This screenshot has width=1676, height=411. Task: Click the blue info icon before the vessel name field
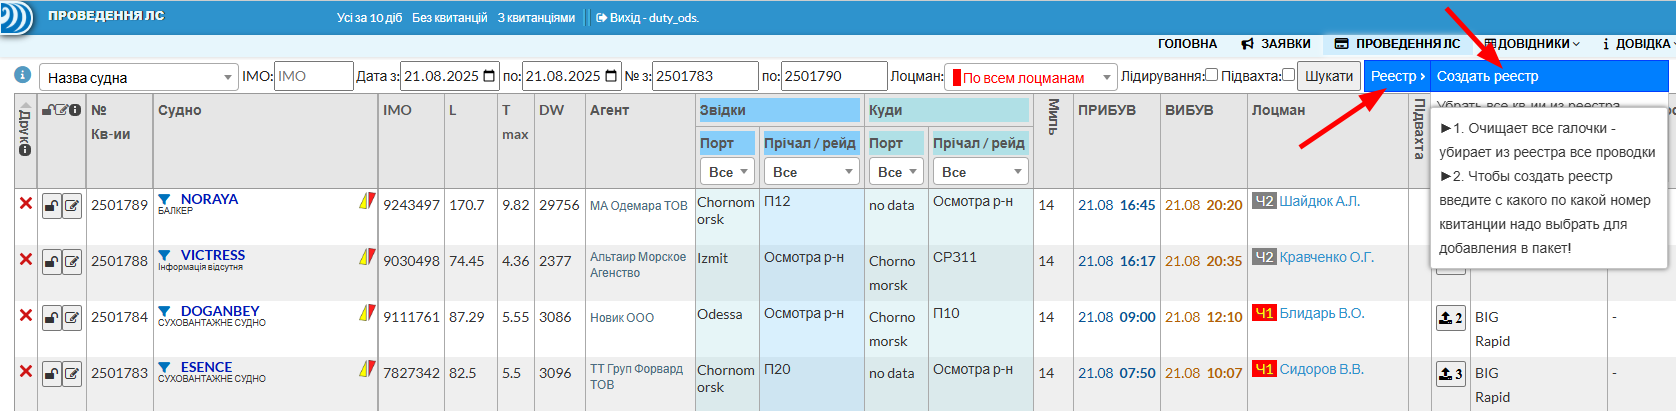pyautogui.click(x=23, y=75)
